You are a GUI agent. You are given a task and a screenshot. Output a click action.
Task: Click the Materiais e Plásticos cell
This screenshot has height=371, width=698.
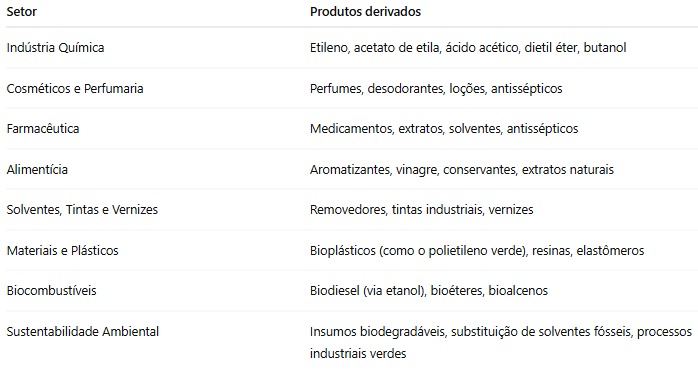pyautogui.click(x=62, y=251)
